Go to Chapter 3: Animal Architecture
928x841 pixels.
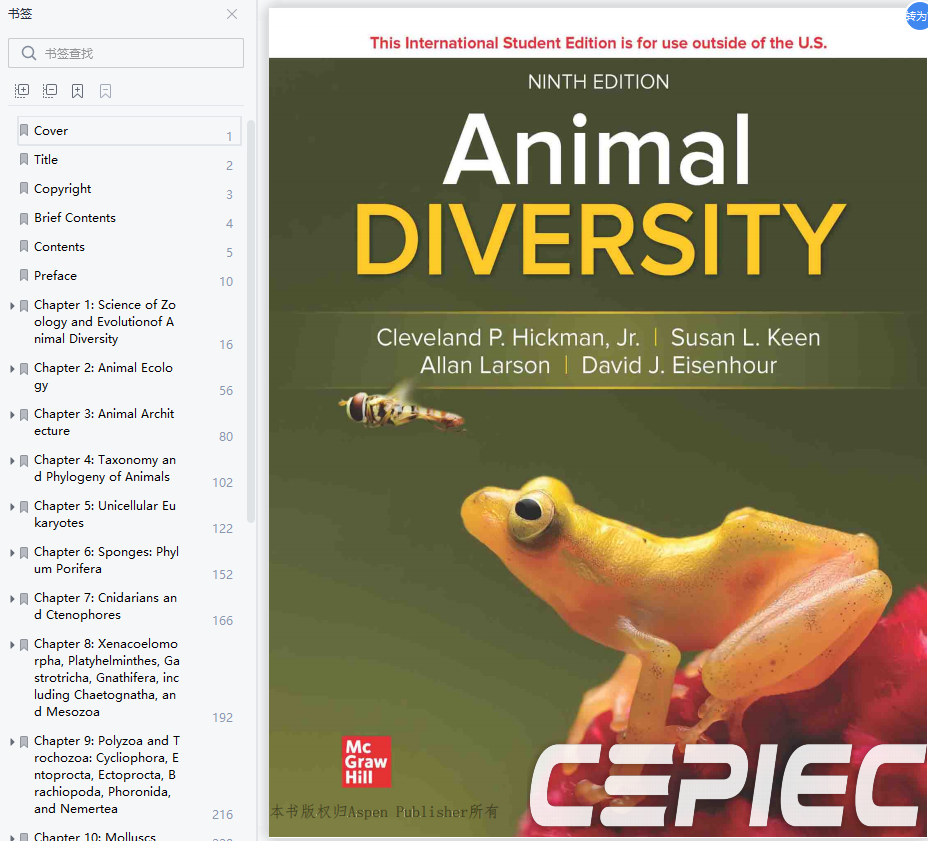coord(104,423)
